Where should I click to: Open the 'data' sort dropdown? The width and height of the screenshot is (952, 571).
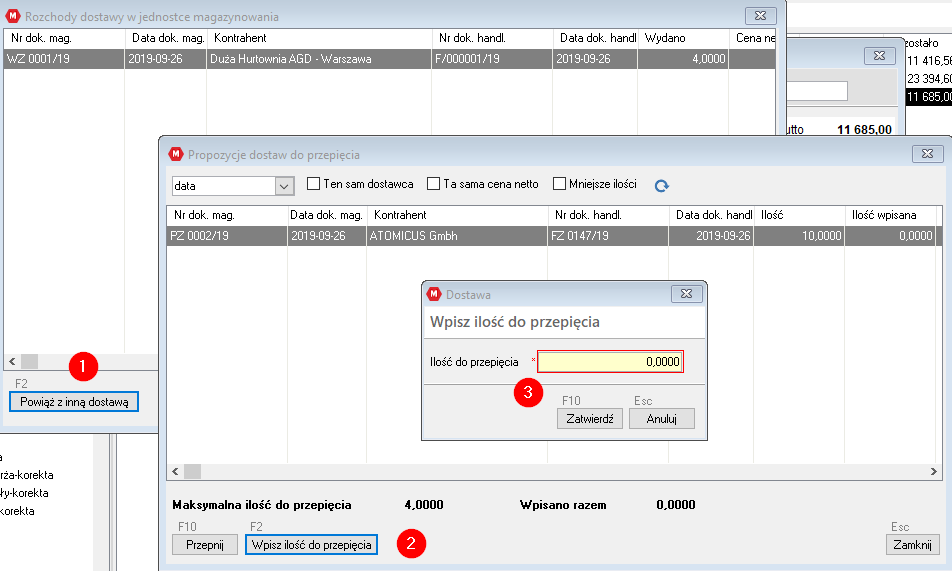pos(284,186)
